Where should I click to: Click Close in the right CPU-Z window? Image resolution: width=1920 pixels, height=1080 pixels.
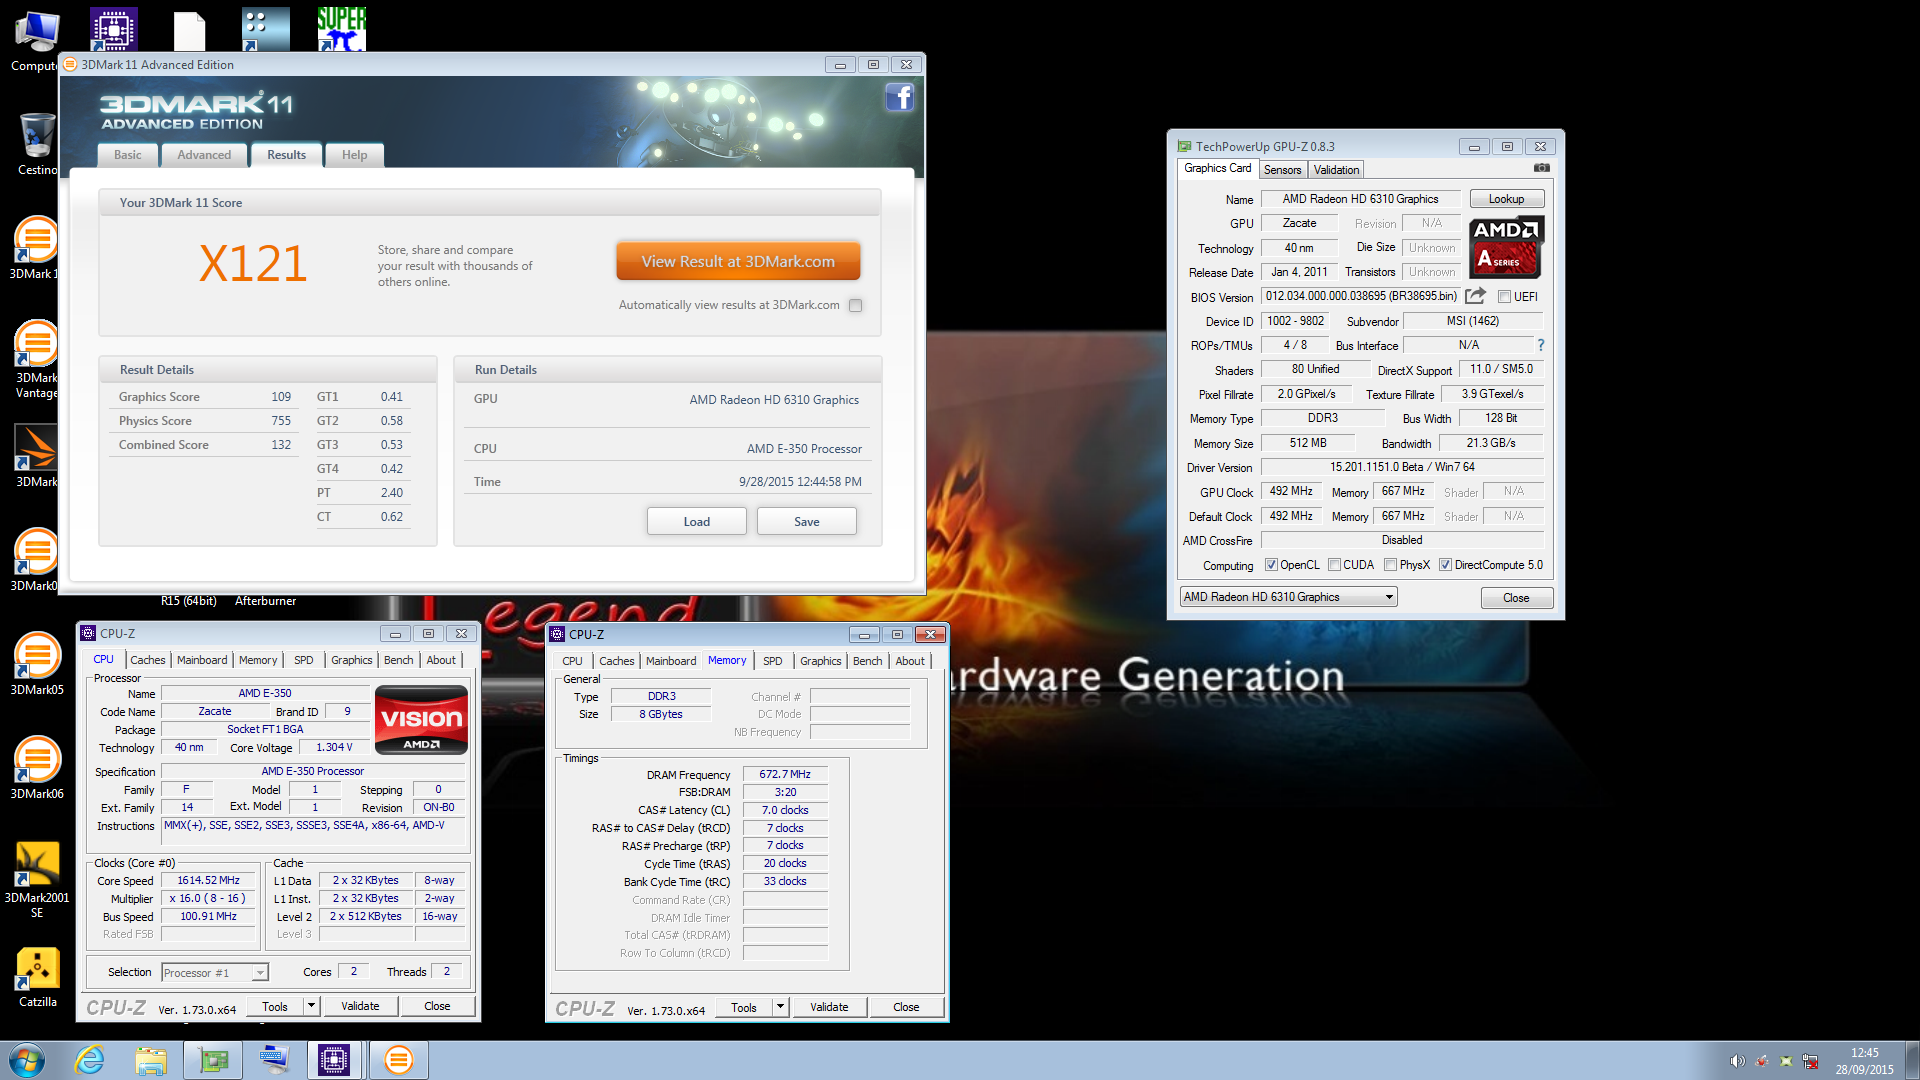coord(906,1007)
